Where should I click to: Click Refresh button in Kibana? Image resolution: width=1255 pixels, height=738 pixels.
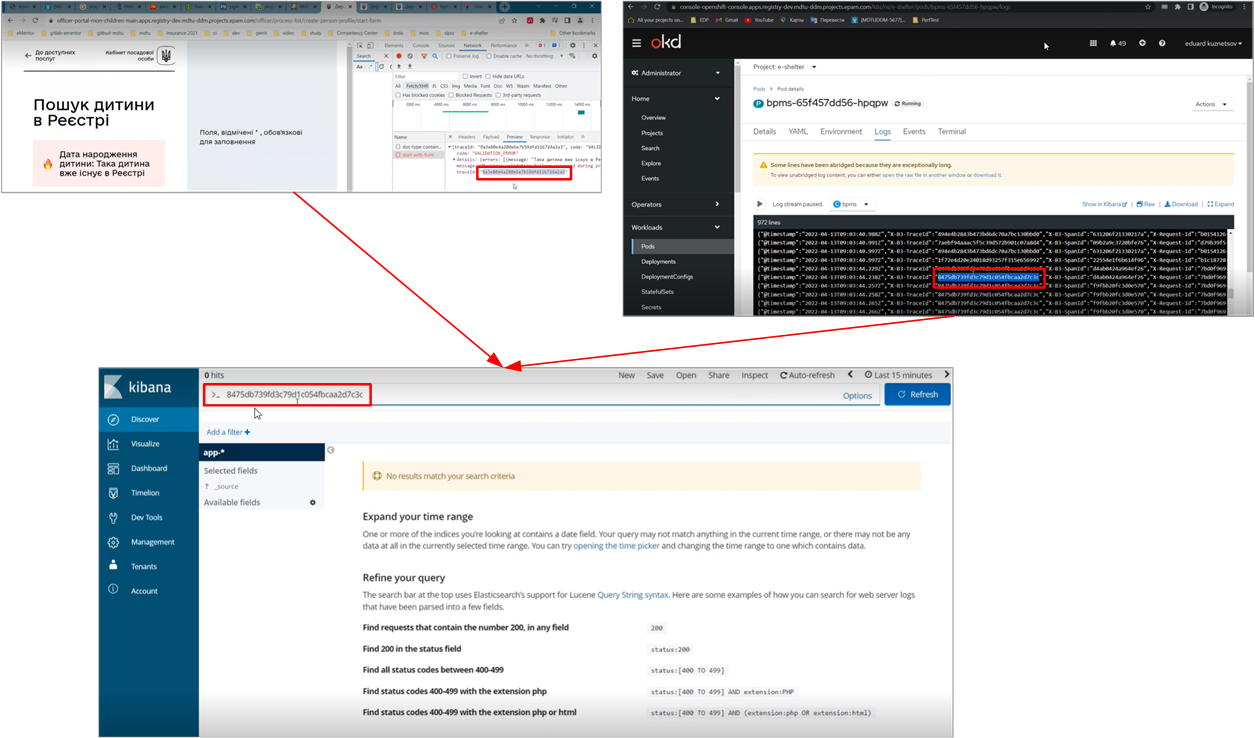pos(918,395)
